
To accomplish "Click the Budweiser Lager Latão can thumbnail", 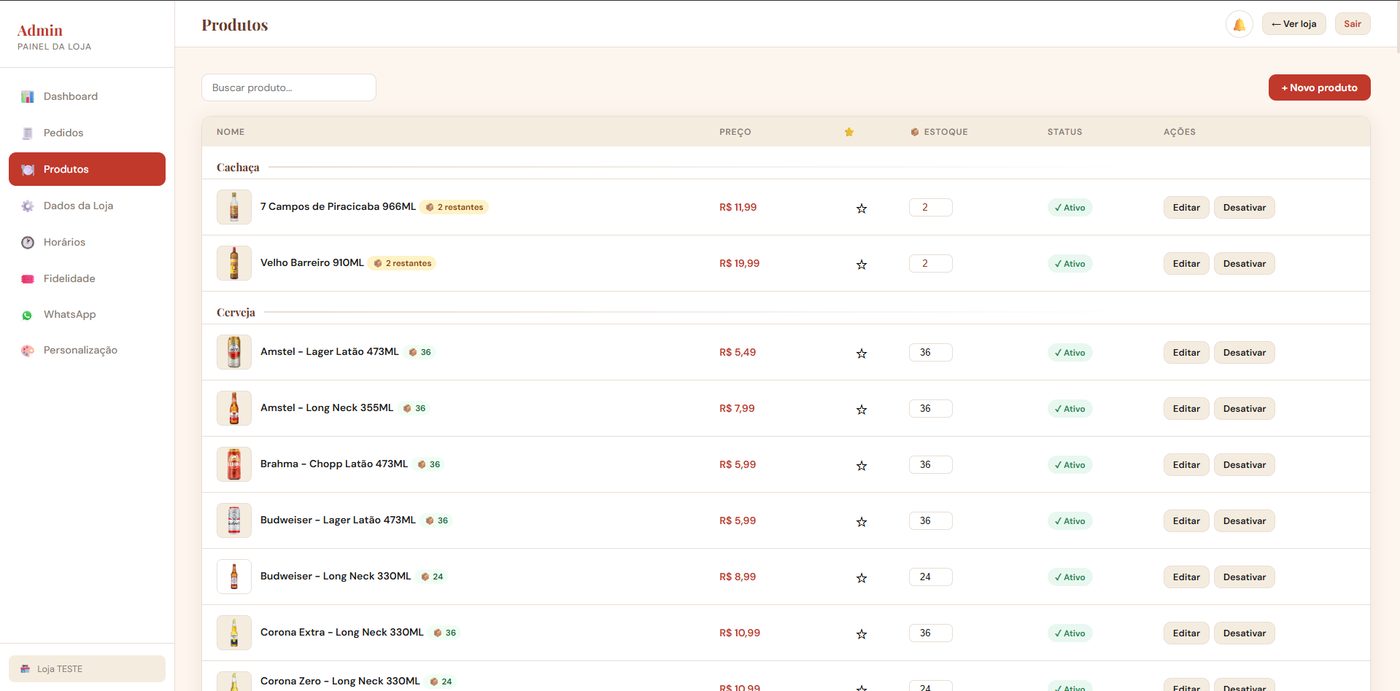I will pyautogui.click(x=234, y=520).
